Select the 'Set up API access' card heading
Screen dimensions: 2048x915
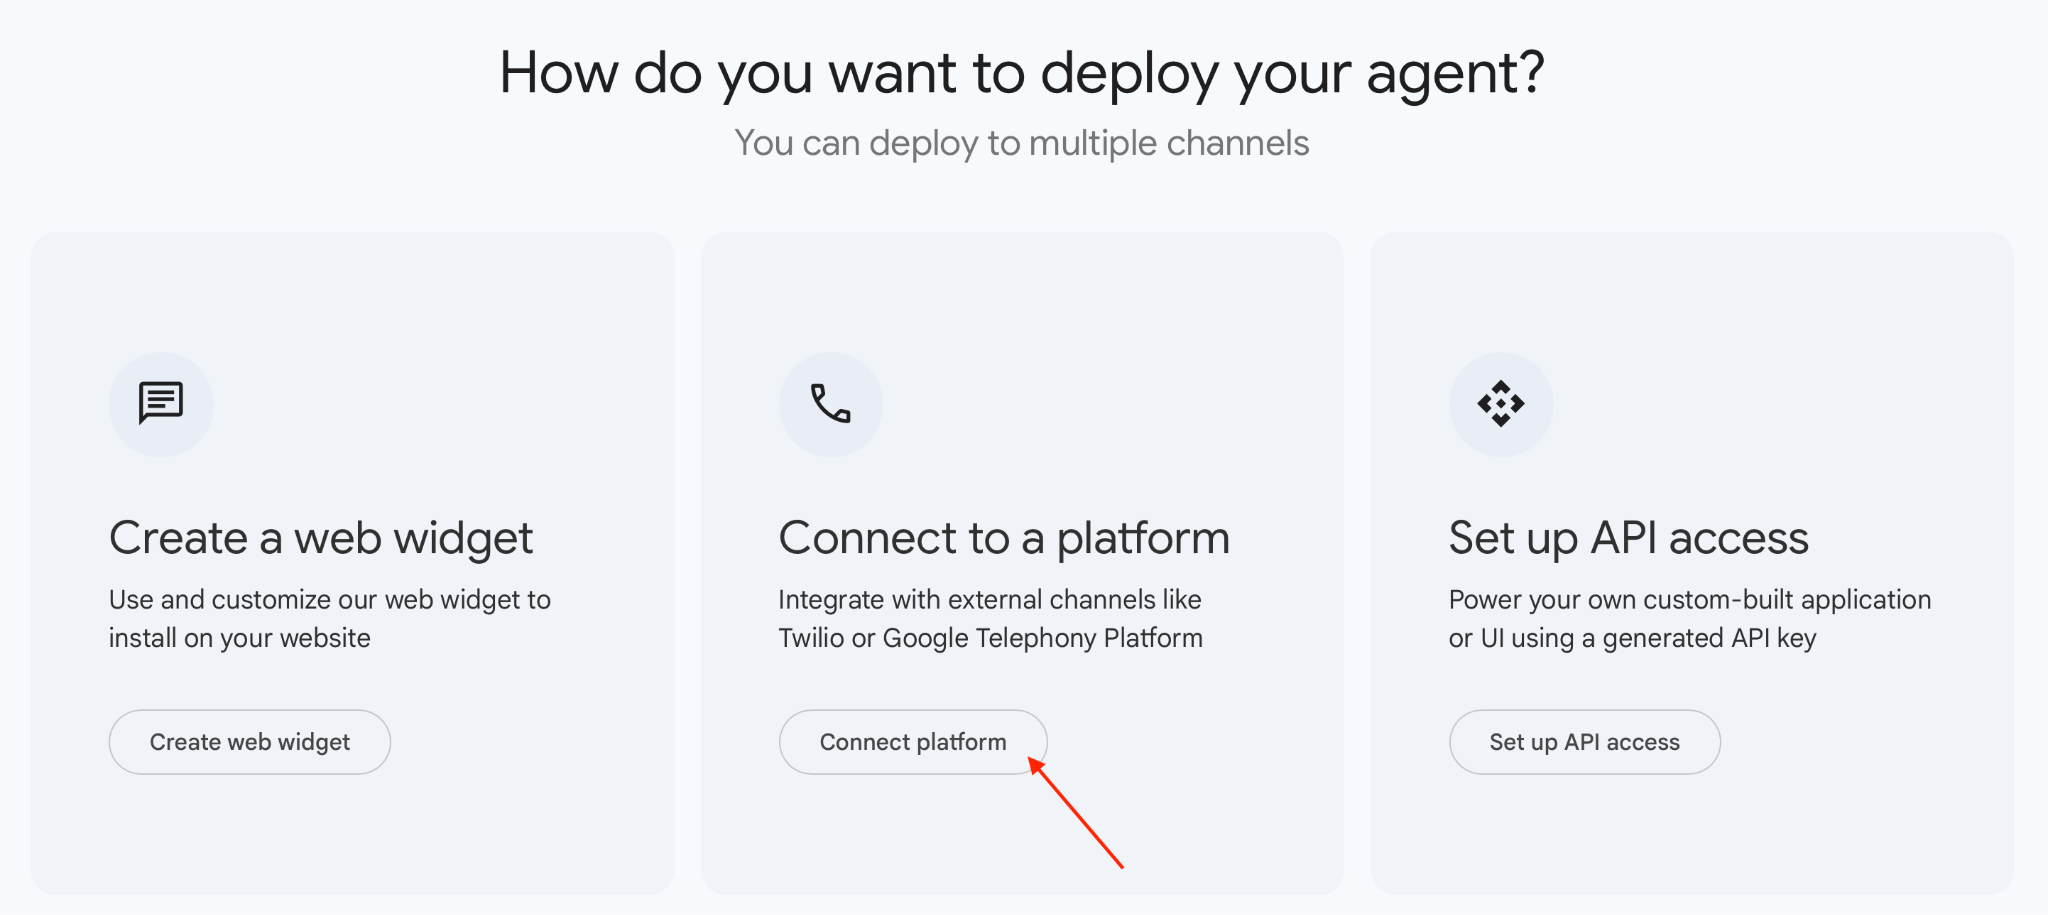[1629, 538]
